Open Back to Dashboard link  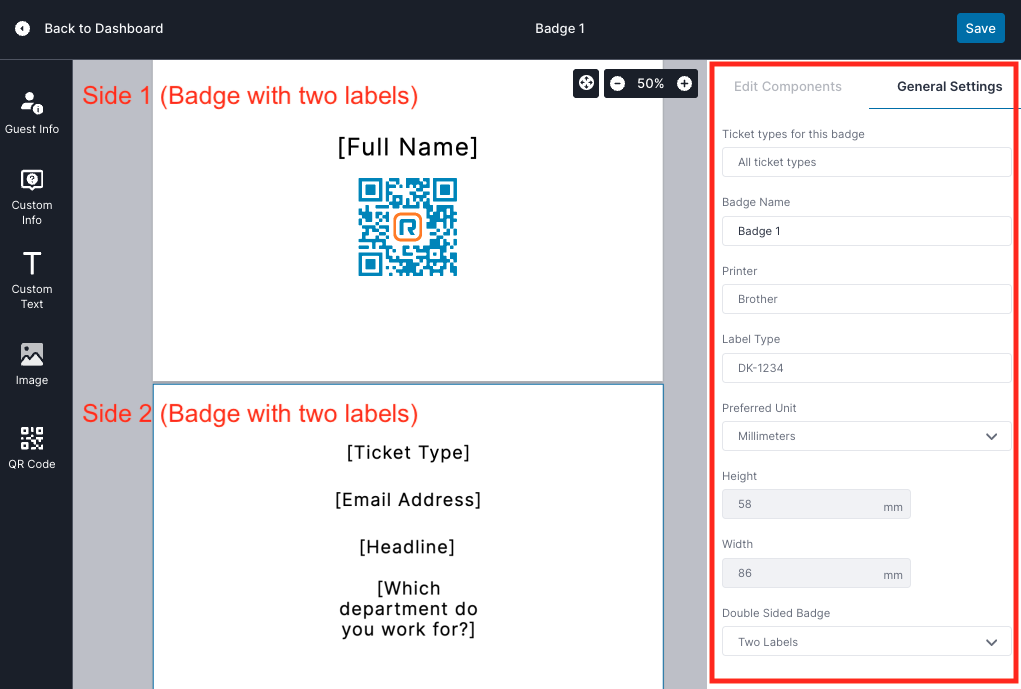point(104,29)
